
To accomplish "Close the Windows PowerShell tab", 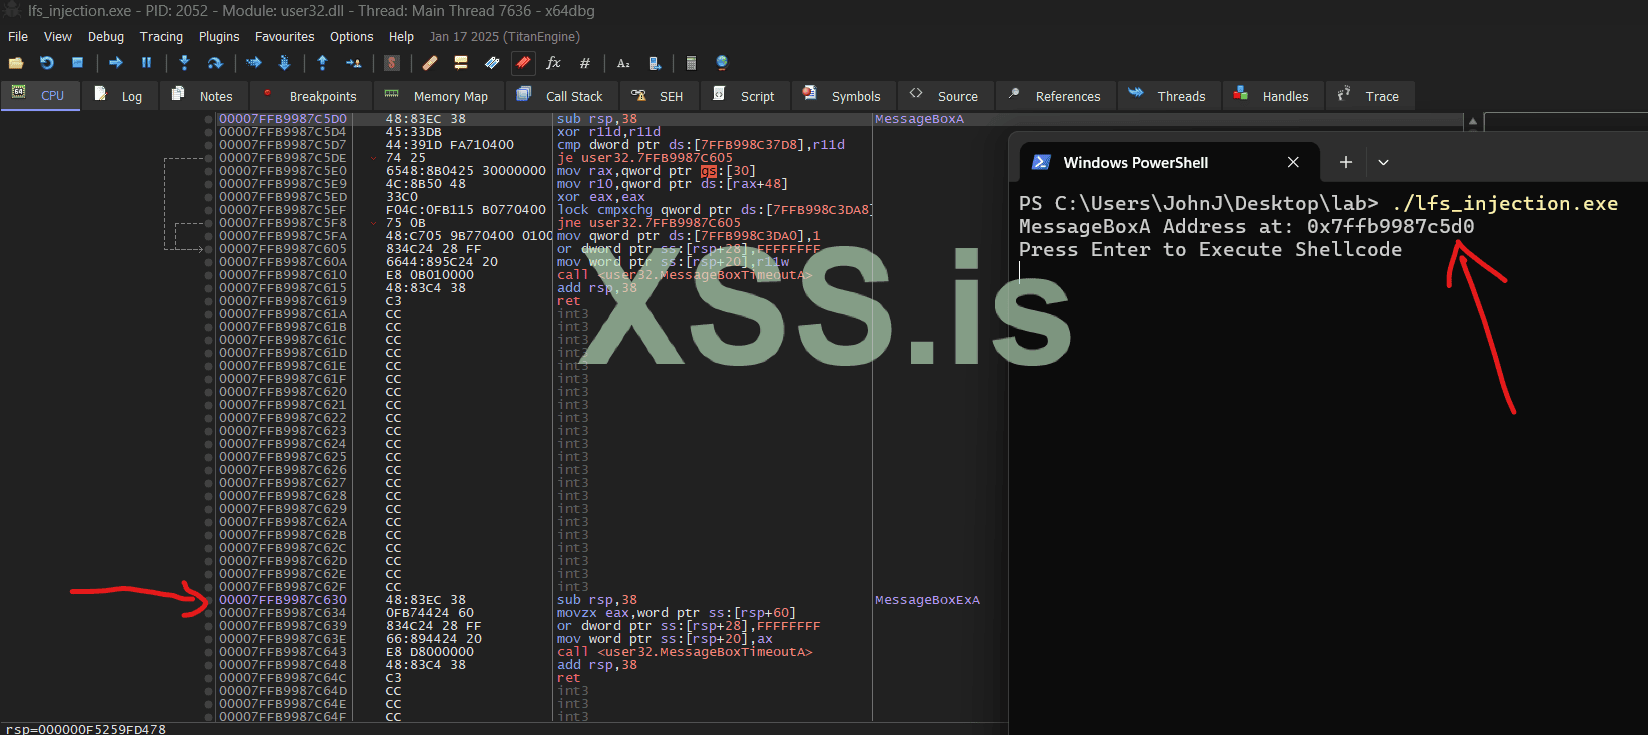I will (1293, 162).
